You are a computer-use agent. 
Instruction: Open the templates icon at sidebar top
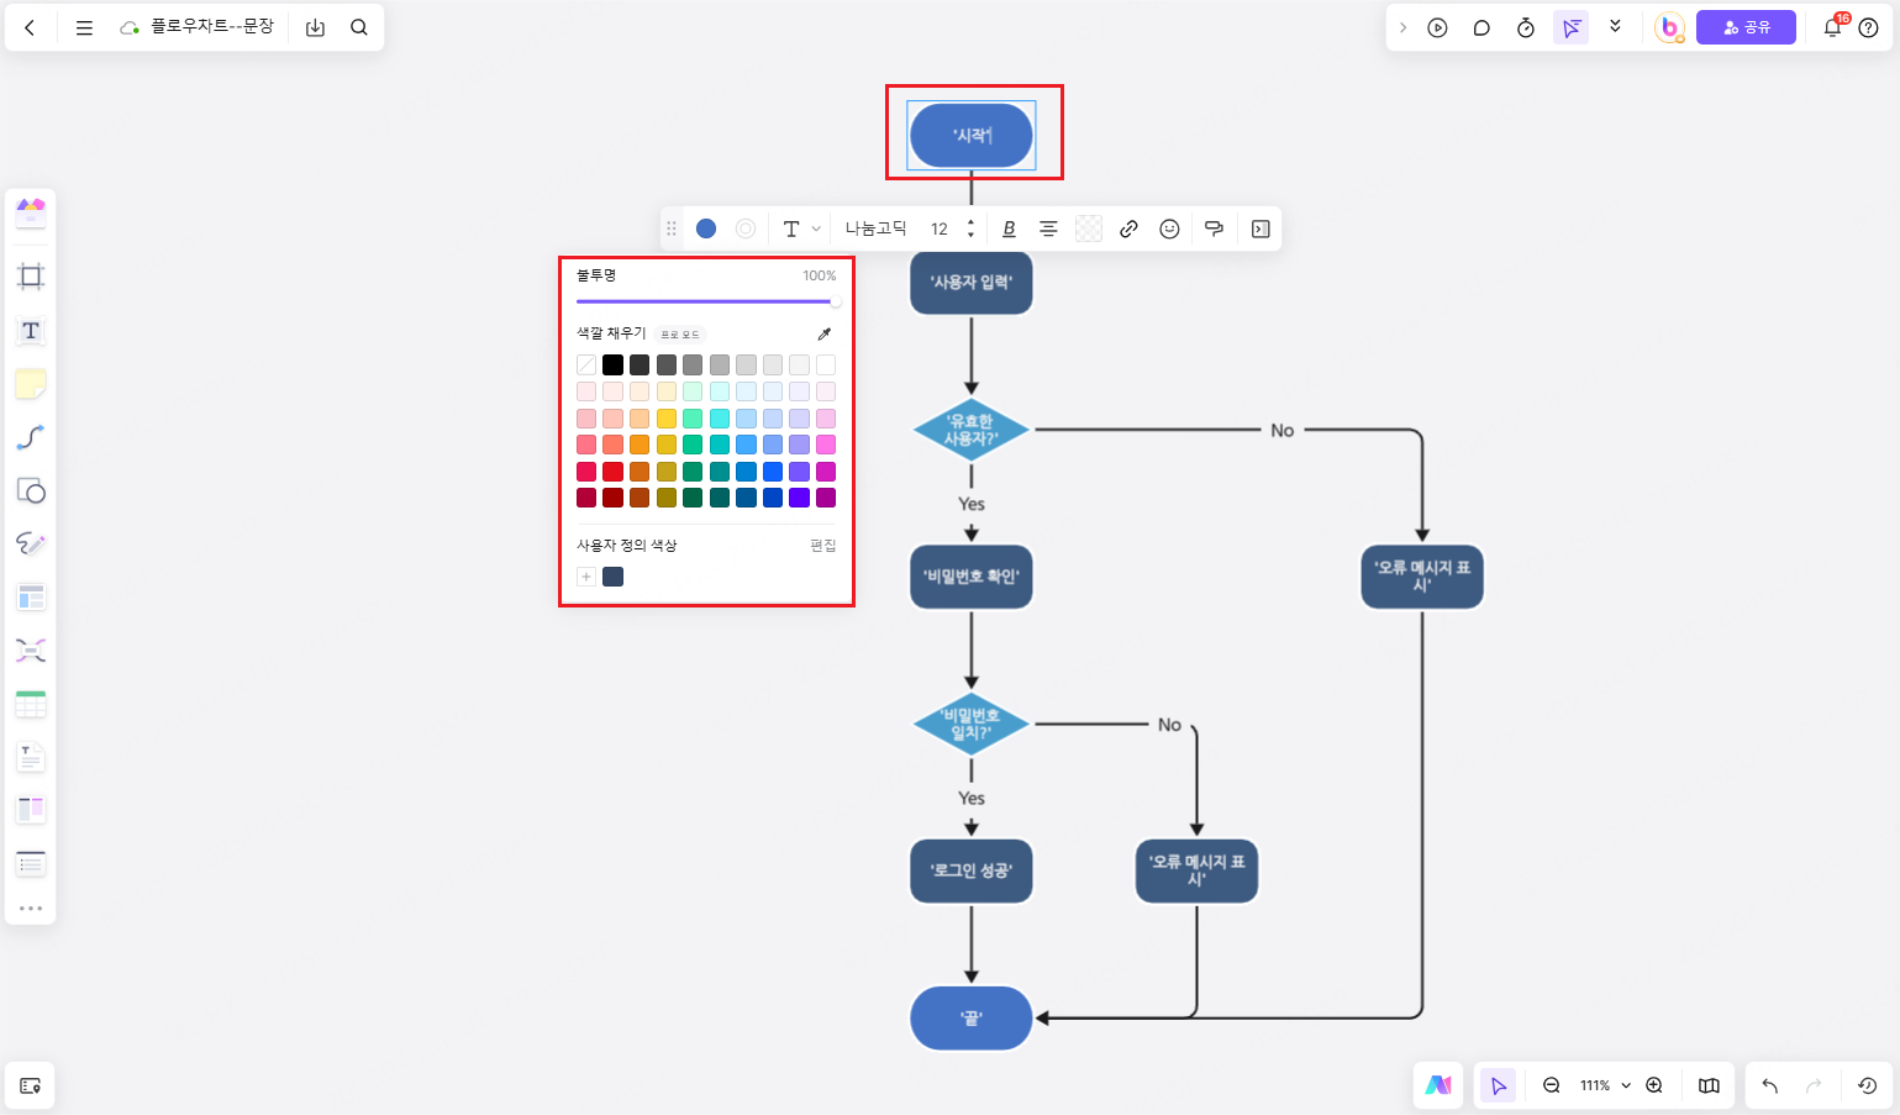[31, 212]
